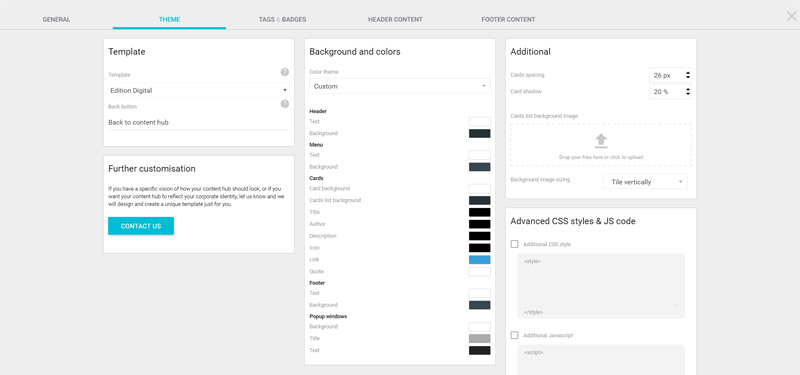Screen dimensions: 800x375
Task: Click the Cards spacing value field
Action: click(x=667, y=75)
